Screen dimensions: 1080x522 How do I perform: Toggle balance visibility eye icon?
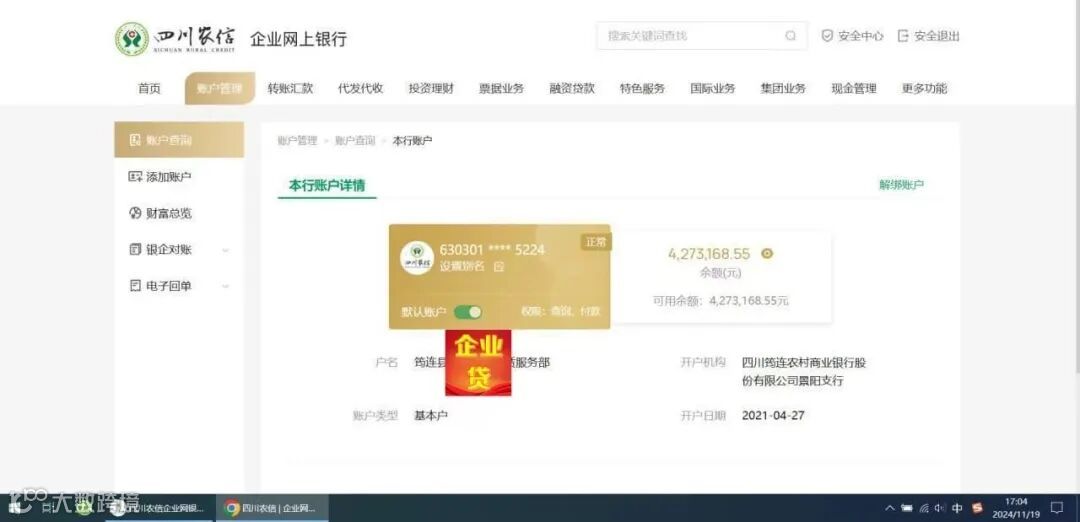point(767,253)
